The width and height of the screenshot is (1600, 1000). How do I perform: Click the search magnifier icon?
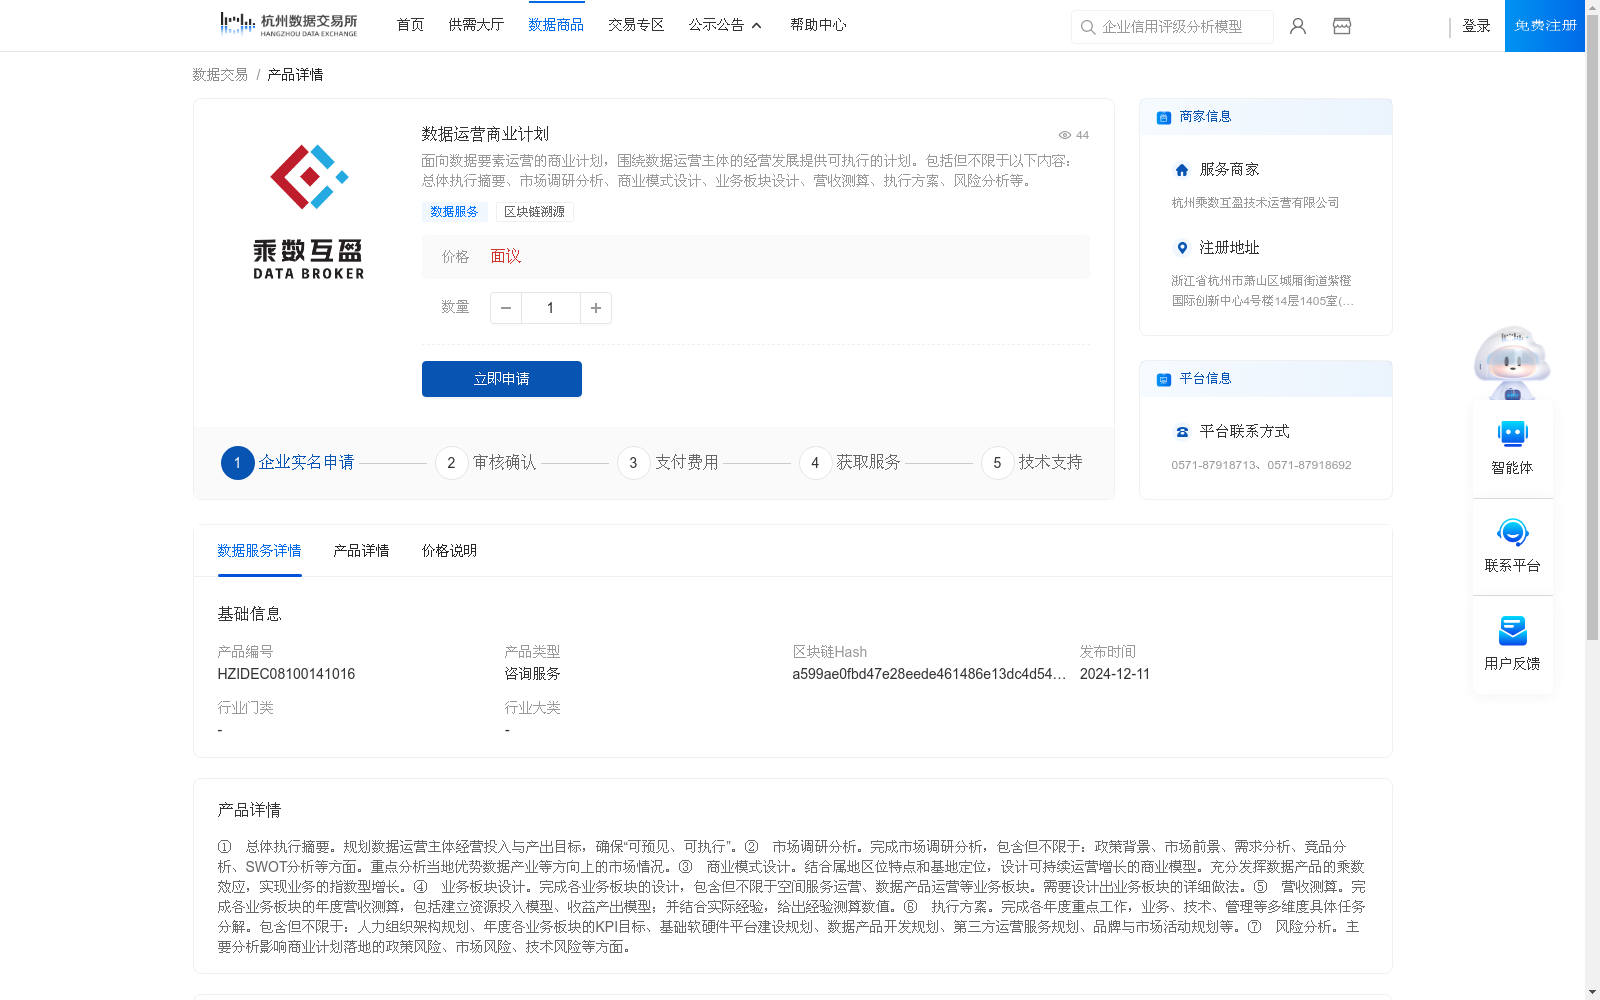pos(1088,27)
